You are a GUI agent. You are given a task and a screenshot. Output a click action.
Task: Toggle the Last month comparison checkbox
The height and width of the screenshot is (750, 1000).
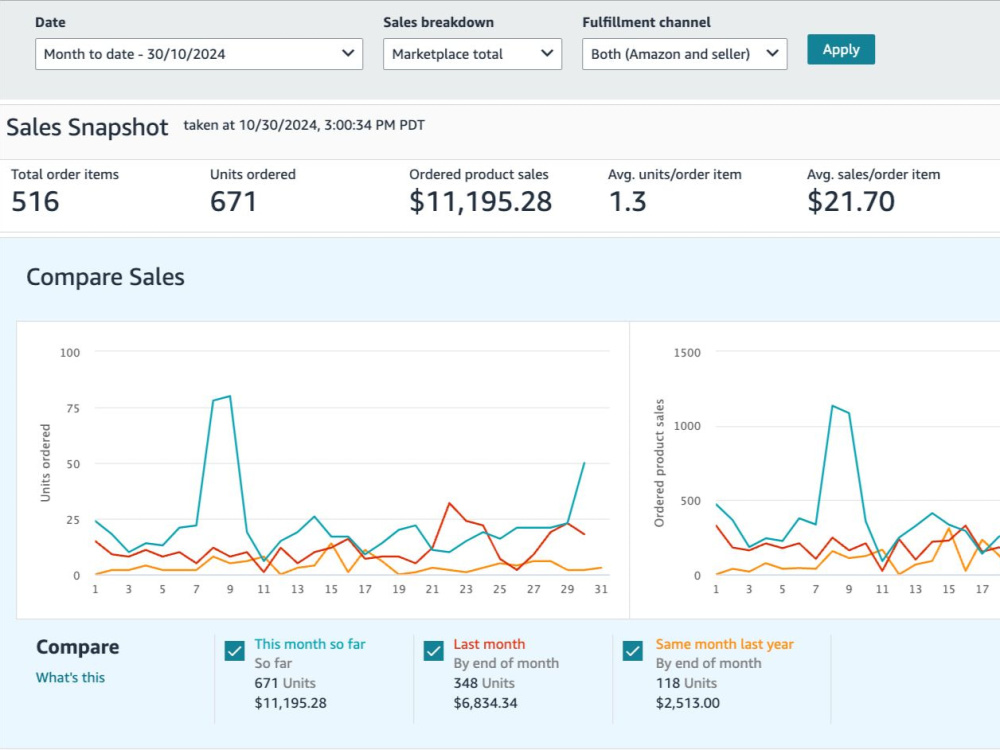pyautogui.click(x=434, y=651)
